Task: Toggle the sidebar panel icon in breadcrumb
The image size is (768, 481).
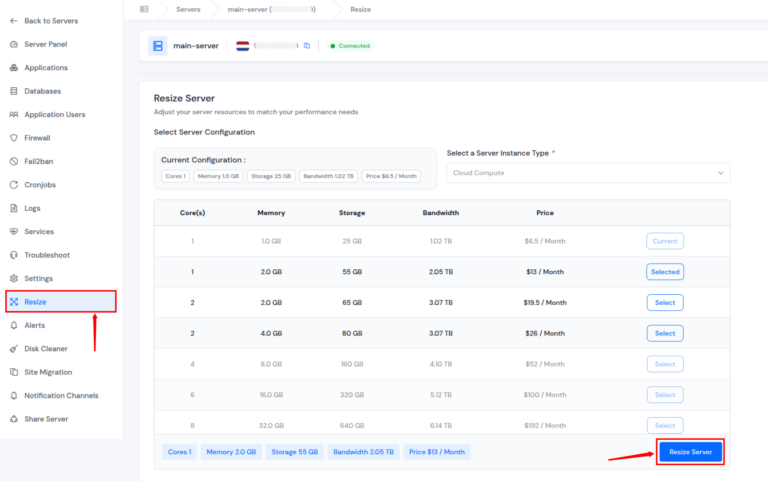Action: pos(144,9)
